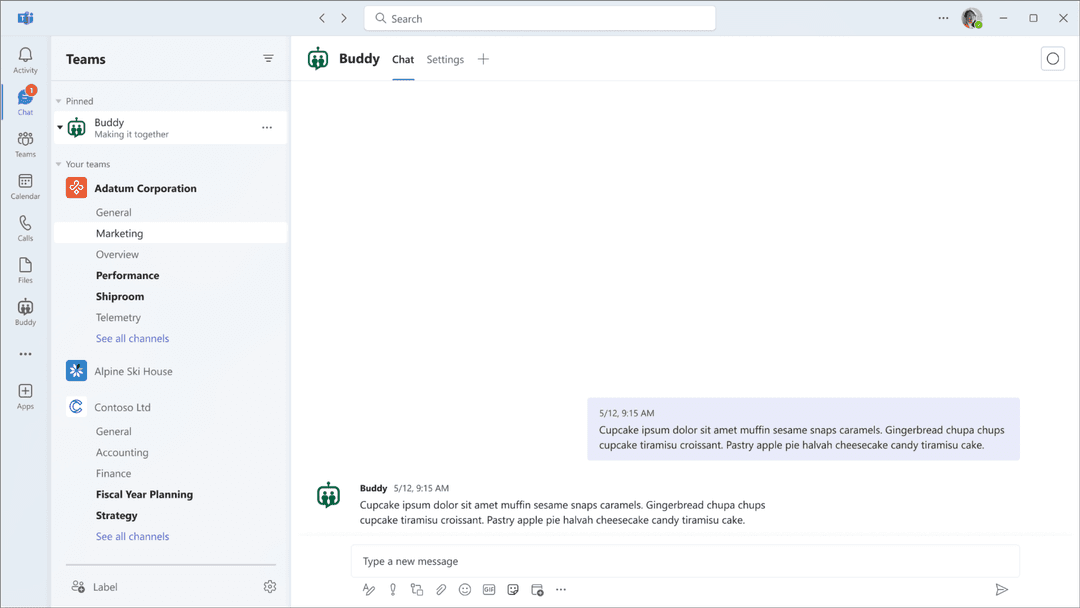Set delivery importance for the message
This screenshot has width=1080, height=608.
[x=392, y=589]
